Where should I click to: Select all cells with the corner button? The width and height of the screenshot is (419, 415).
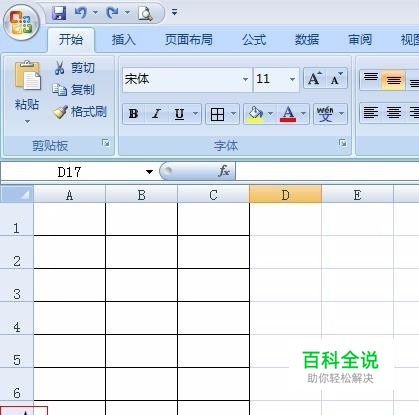(x=17, y=195)
